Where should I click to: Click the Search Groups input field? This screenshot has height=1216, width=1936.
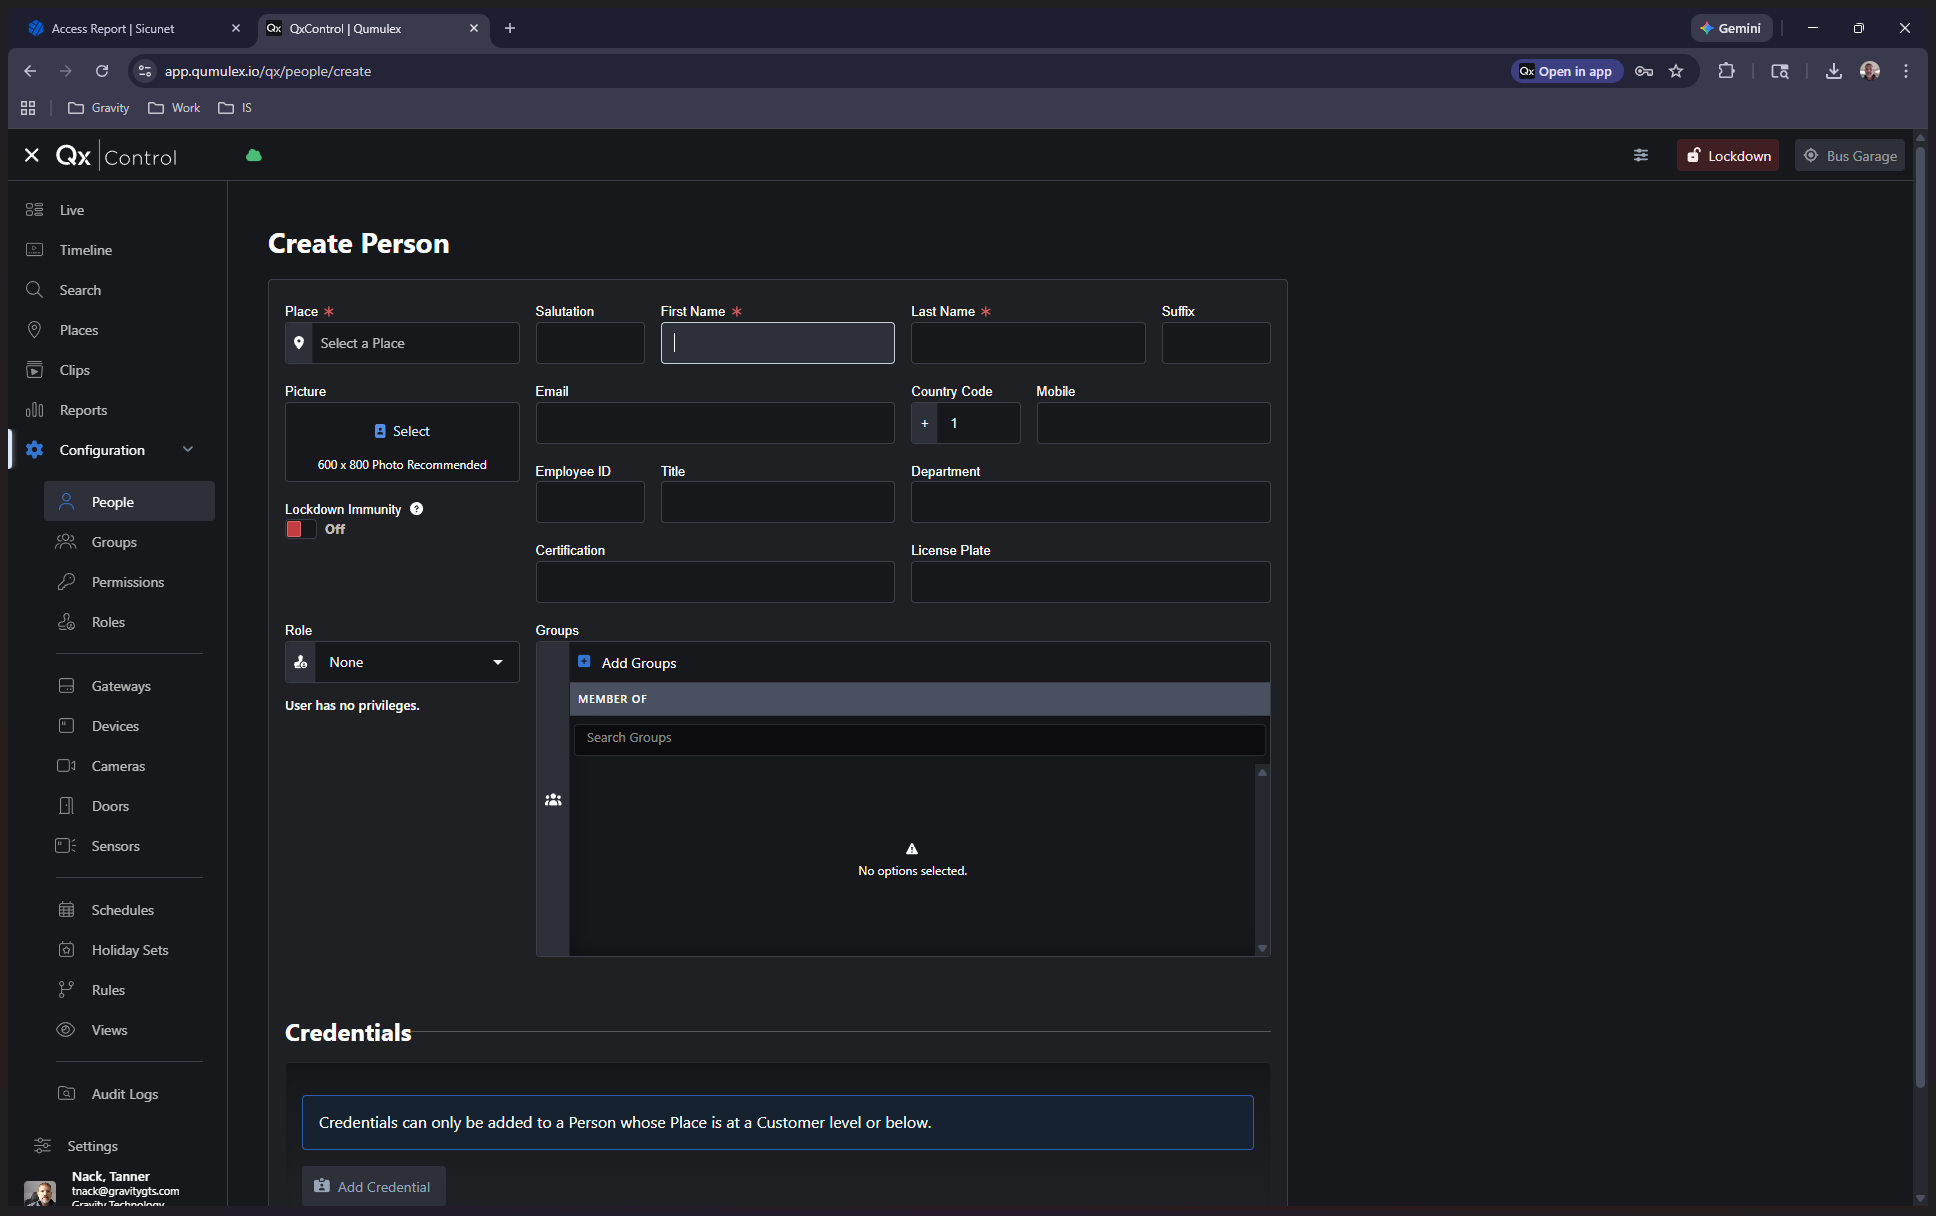918,738
